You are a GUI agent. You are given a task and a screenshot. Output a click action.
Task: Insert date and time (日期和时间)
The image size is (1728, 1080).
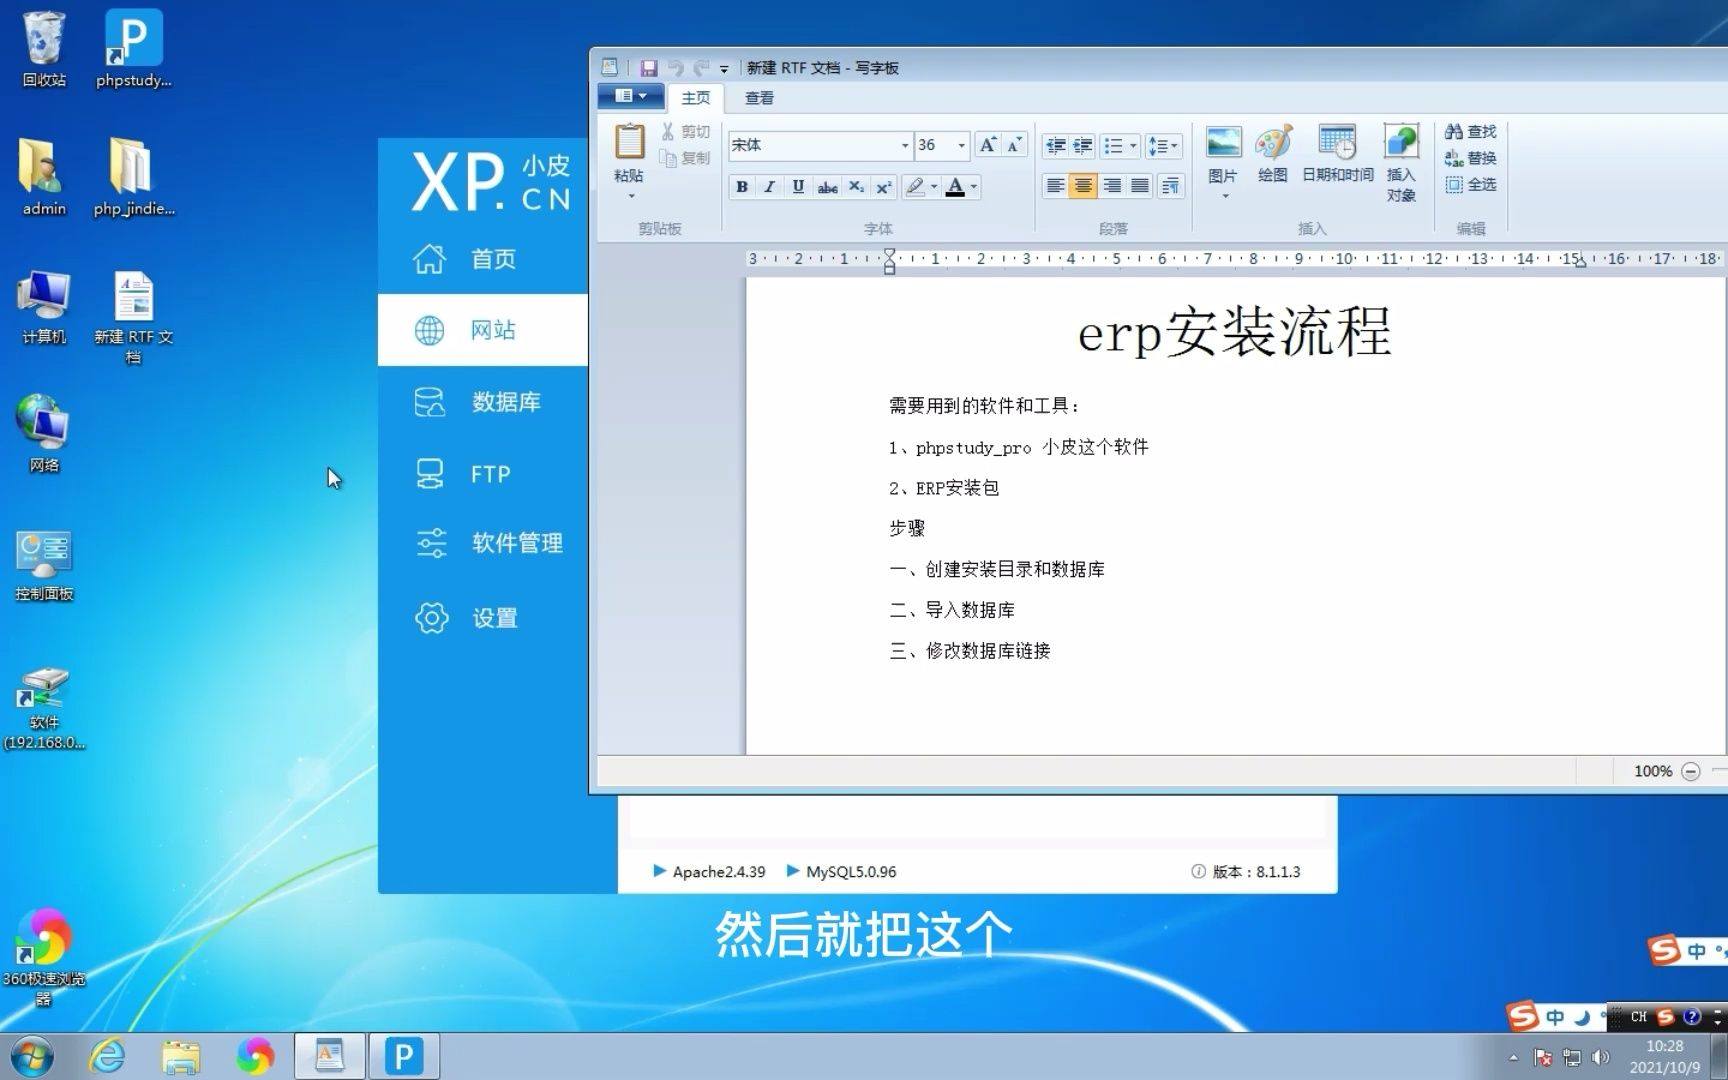(x=1337, y=153)
